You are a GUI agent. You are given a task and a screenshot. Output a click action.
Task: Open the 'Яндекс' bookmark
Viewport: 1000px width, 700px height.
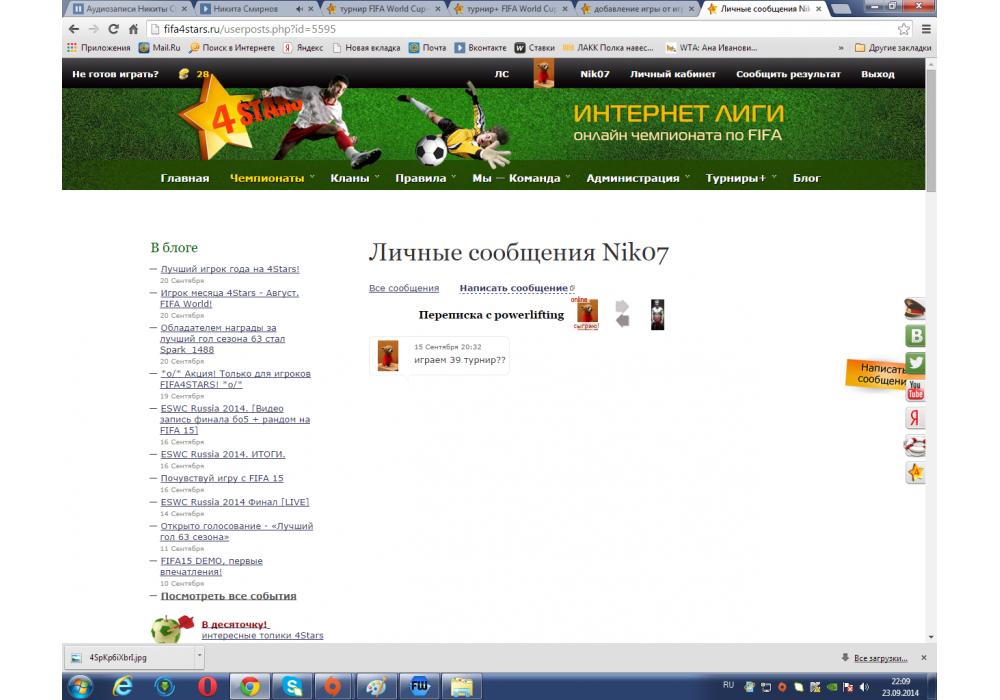click(304, 48)
